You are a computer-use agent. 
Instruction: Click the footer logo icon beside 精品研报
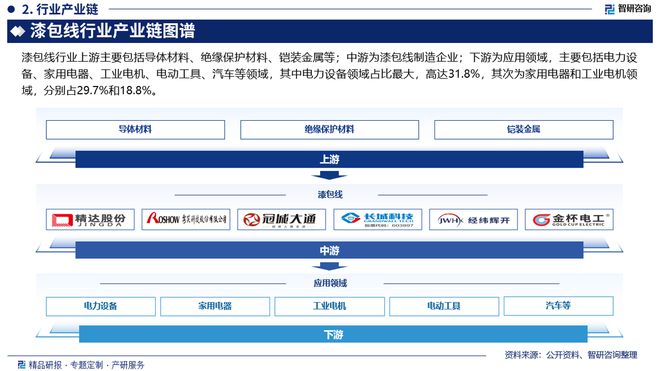[22, 365]
